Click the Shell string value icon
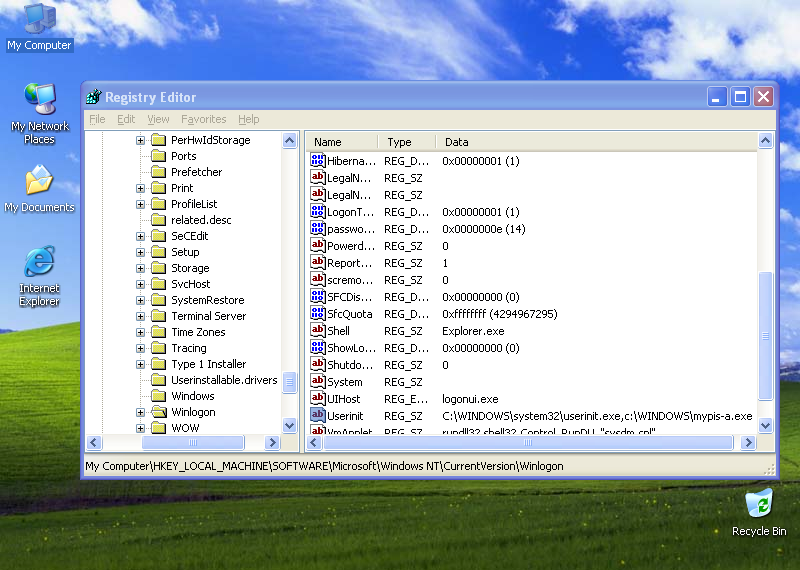 click(317, 330)
